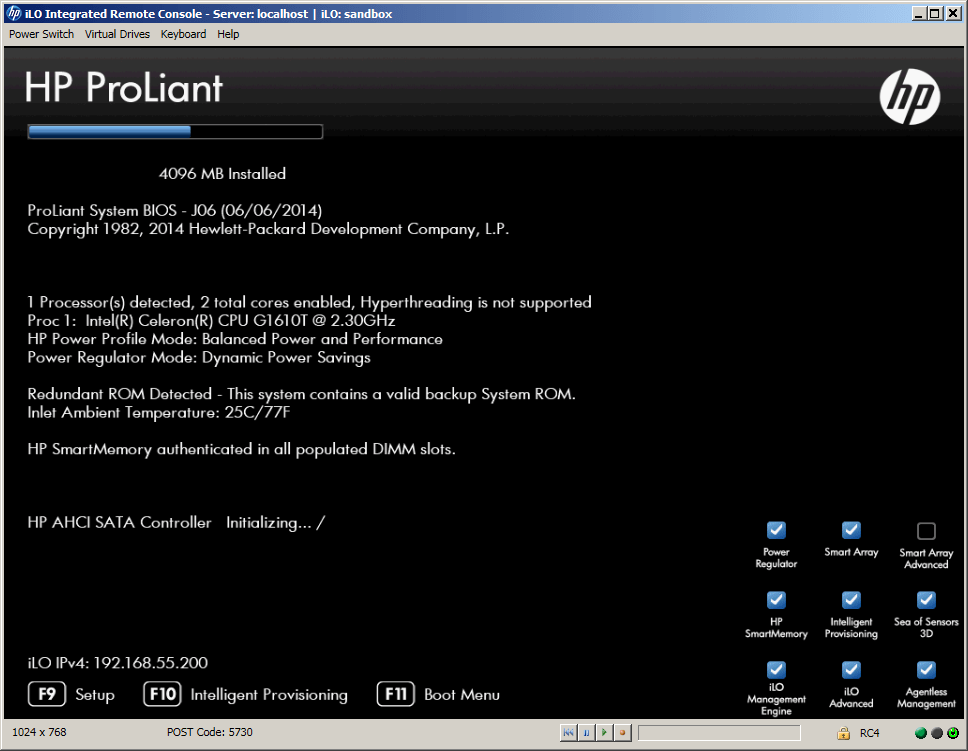The image size is (968, 751).
Task: Click the Smart Array checkbox
Action: pyautogui.click(x=851, y=530)
